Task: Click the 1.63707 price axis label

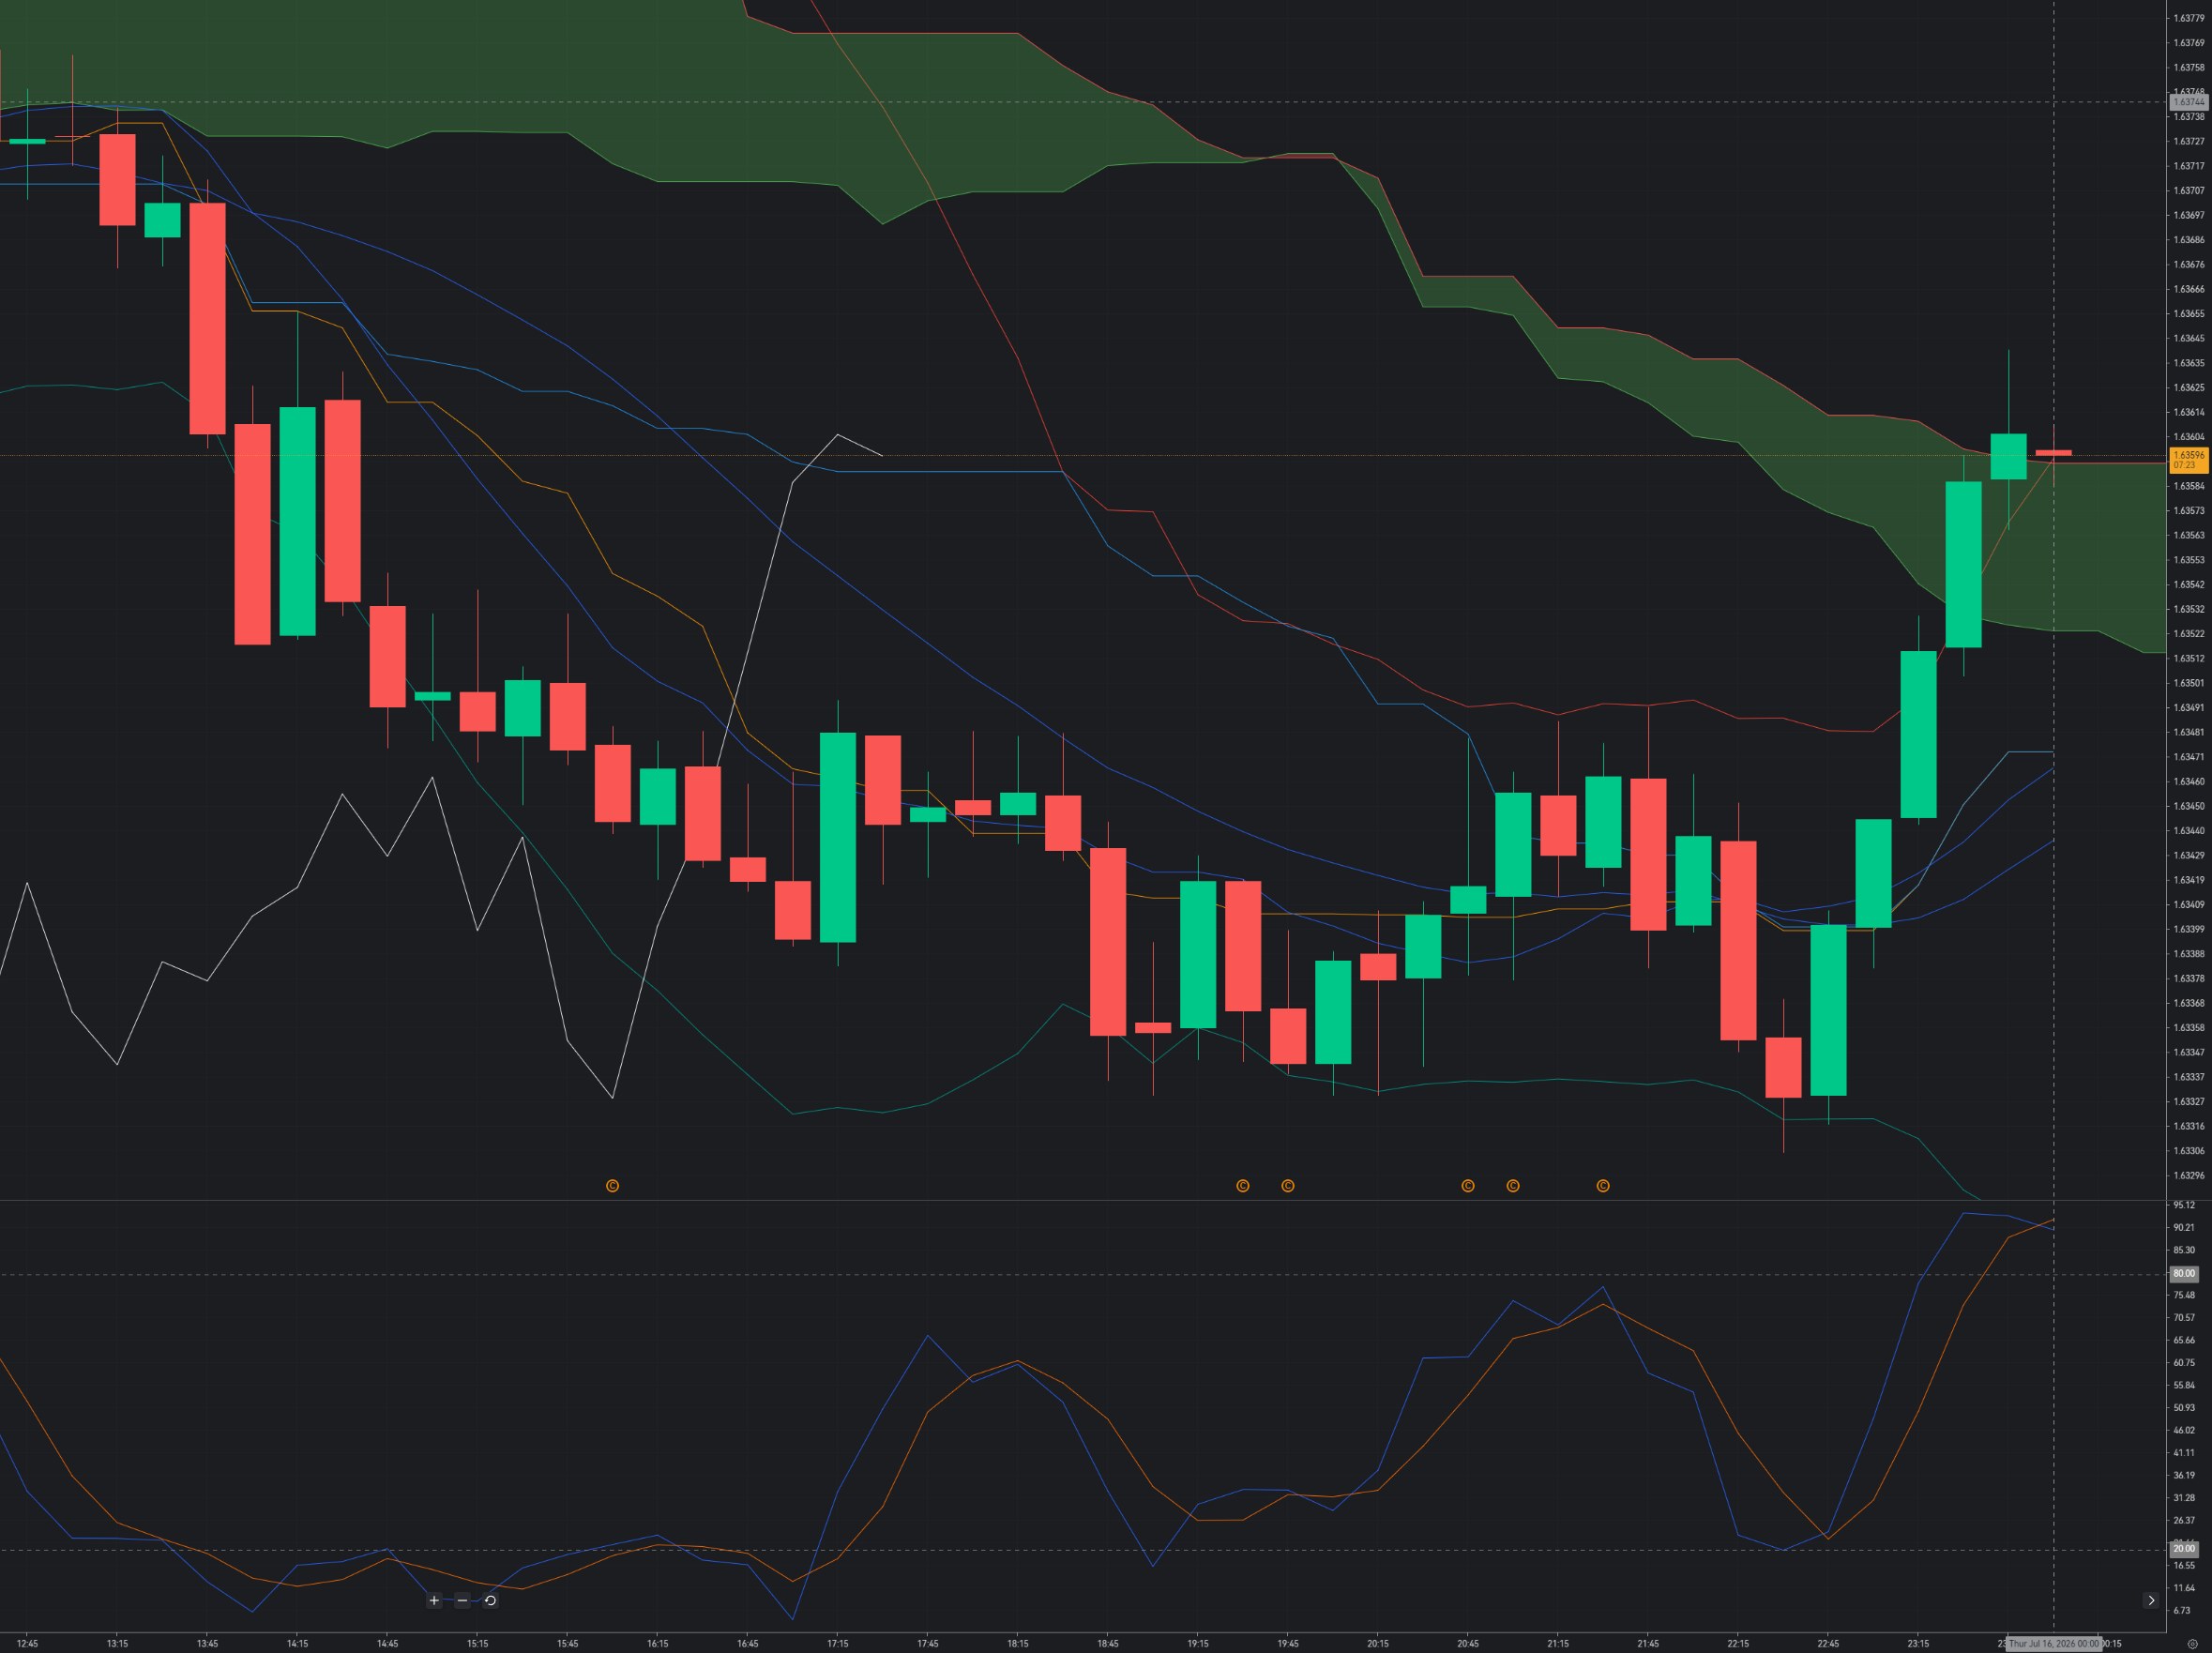Action: [2189, 191]
